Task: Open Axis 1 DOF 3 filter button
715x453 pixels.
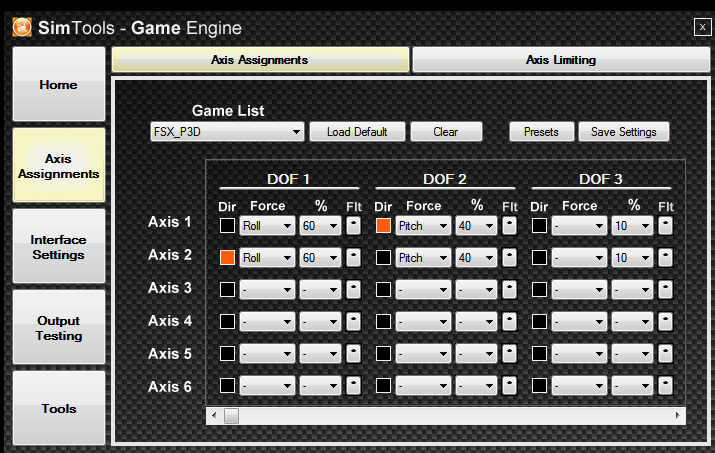Action: [x=665, y=225]
